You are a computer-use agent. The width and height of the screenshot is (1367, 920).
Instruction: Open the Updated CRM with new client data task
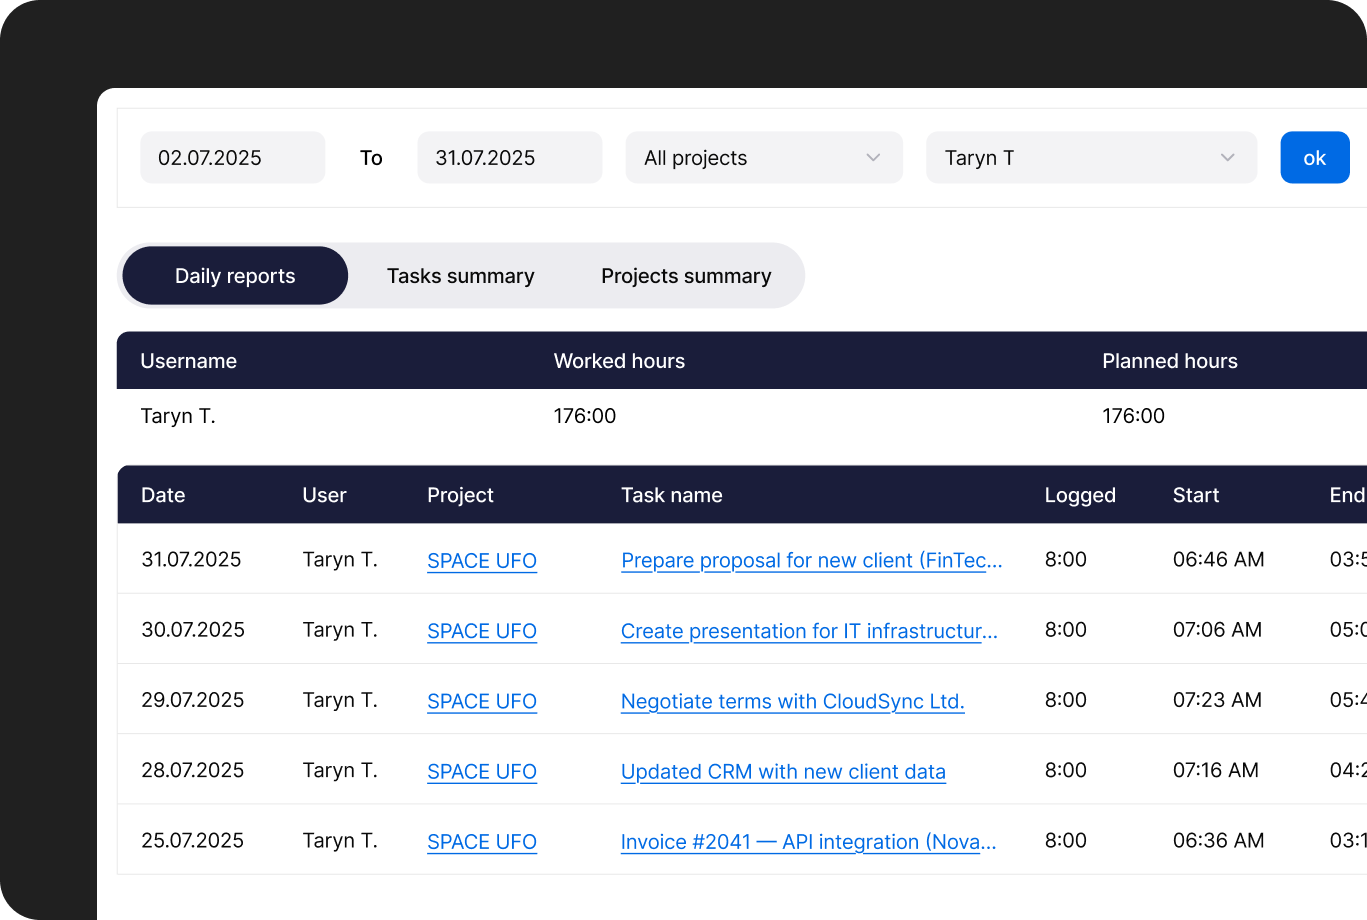coord(783,772)
